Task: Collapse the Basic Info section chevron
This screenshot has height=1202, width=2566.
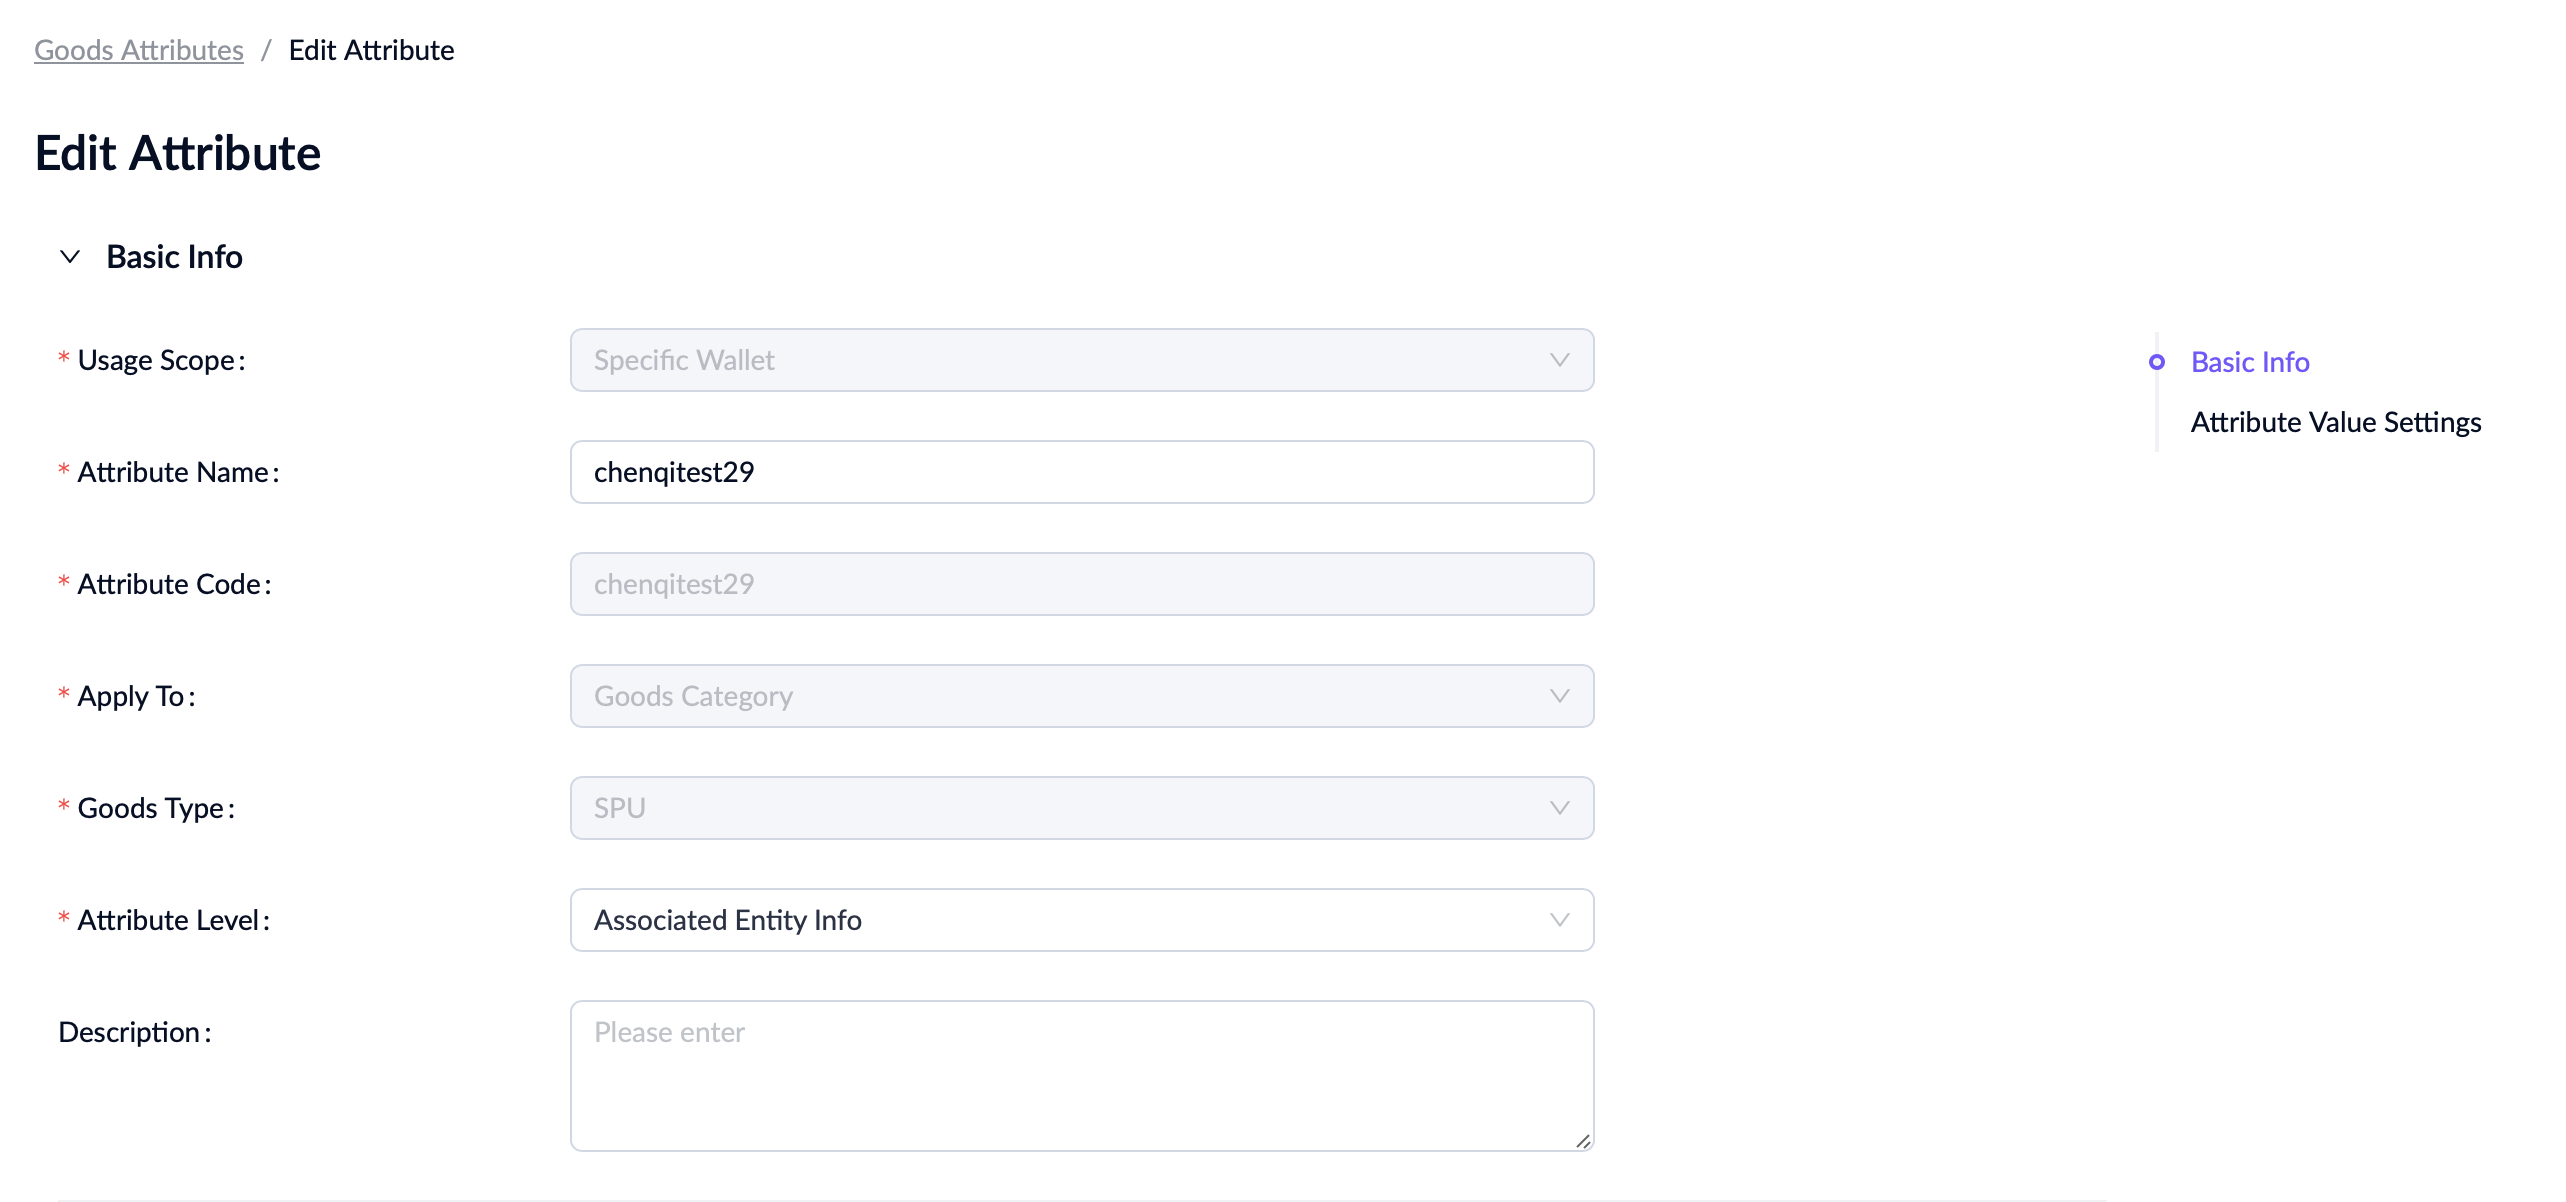Action: (x=70, y=257)
